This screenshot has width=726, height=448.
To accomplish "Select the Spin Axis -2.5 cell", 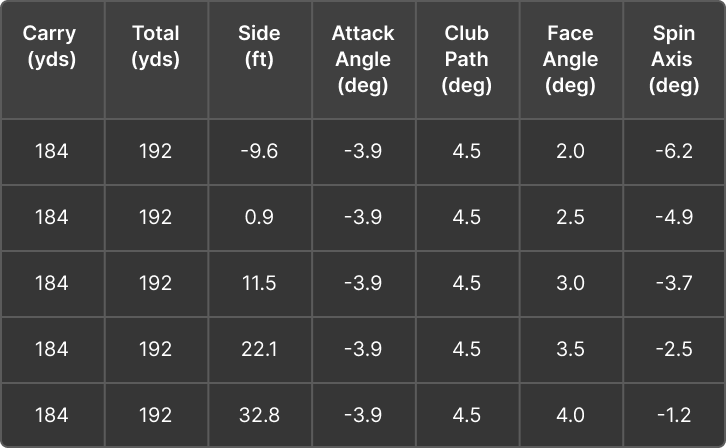I will (673, 349).
